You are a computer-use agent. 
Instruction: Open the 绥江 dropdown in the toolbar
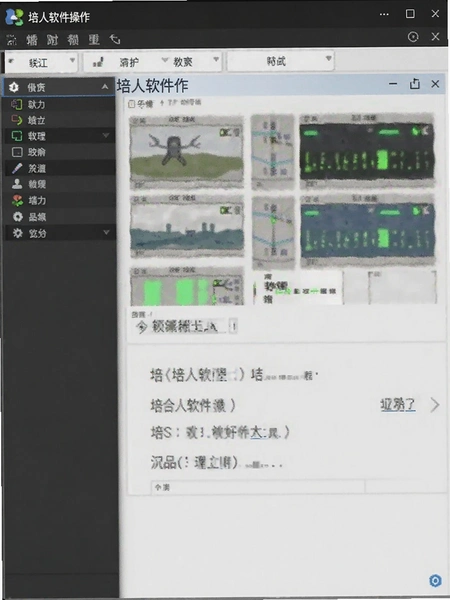[42, 62]
